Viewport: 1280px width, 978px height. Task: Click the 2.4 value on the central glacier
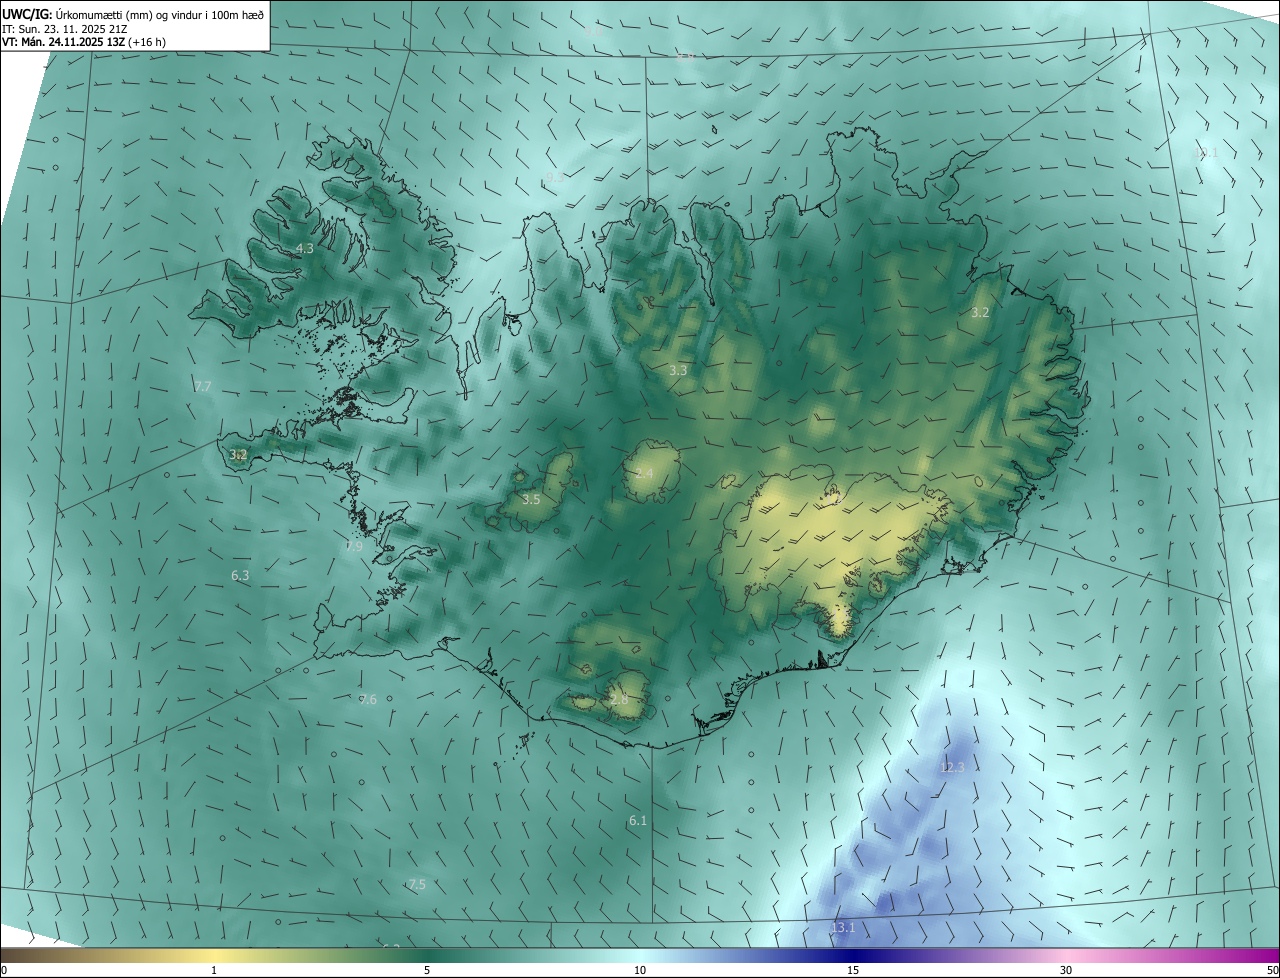[x=644, y=473]
